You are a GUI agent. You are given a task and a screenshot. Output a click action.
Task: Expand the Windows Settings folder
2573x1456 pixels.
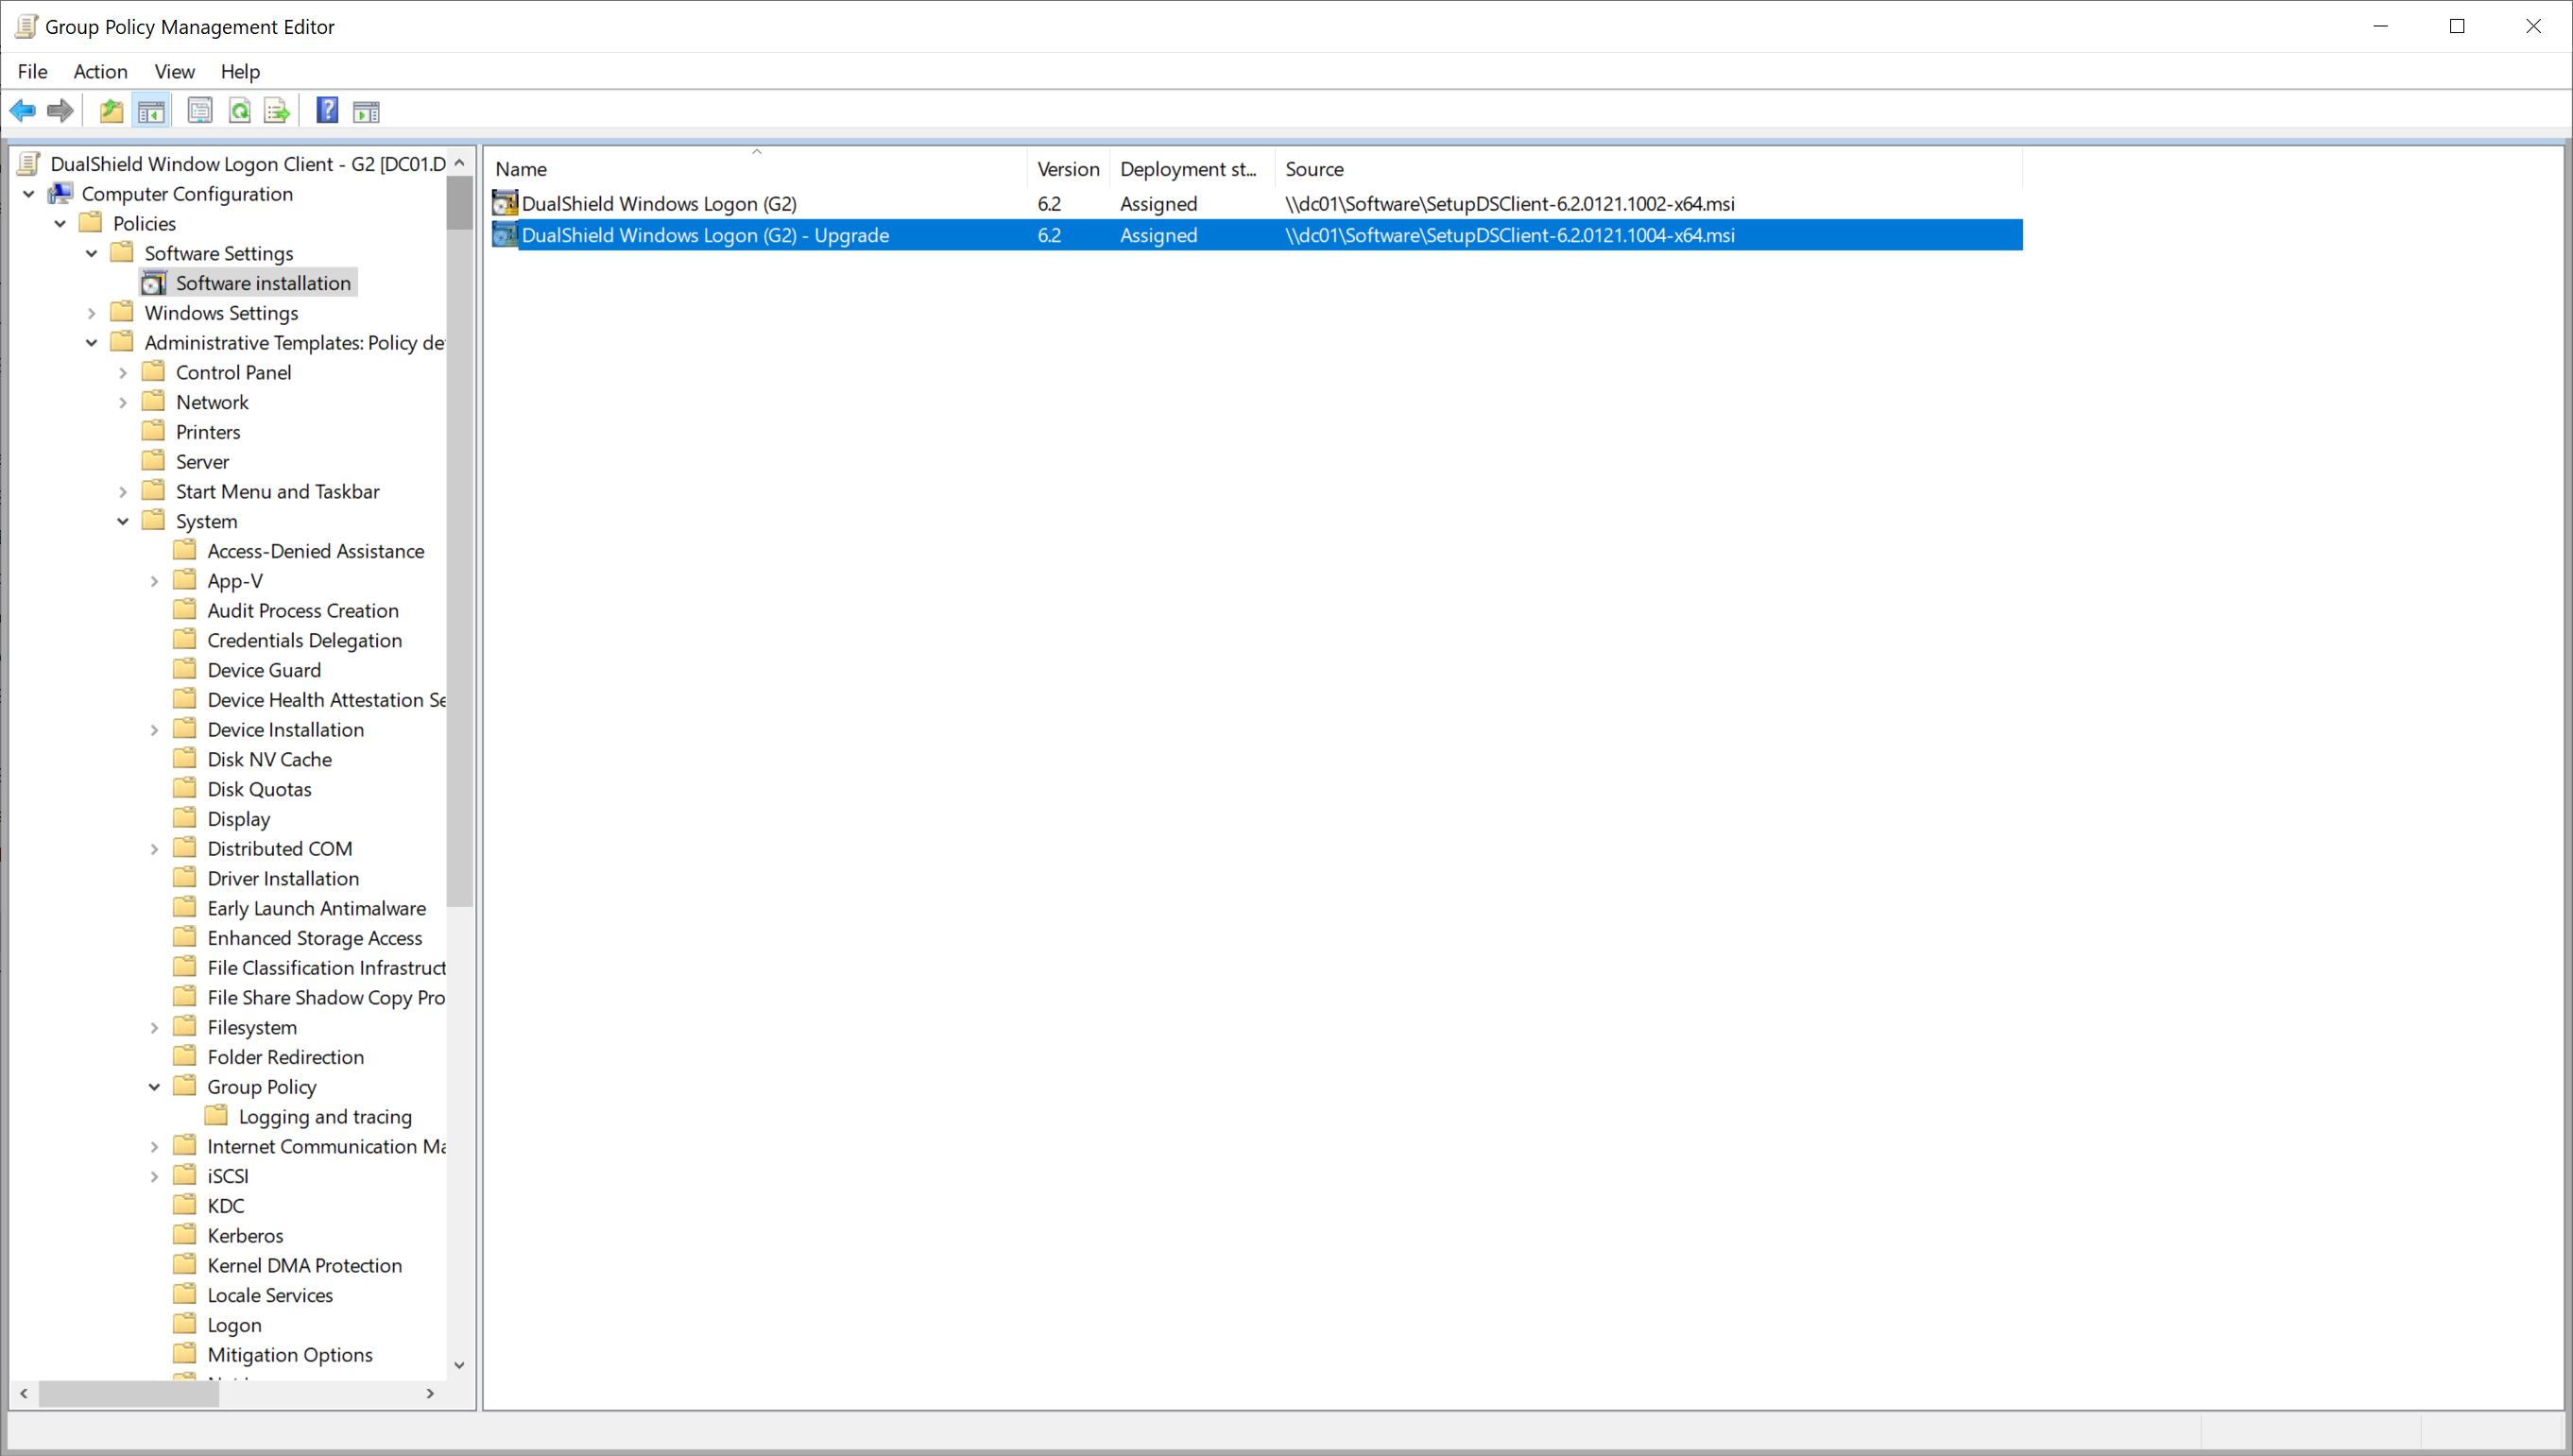pos(92,313)
